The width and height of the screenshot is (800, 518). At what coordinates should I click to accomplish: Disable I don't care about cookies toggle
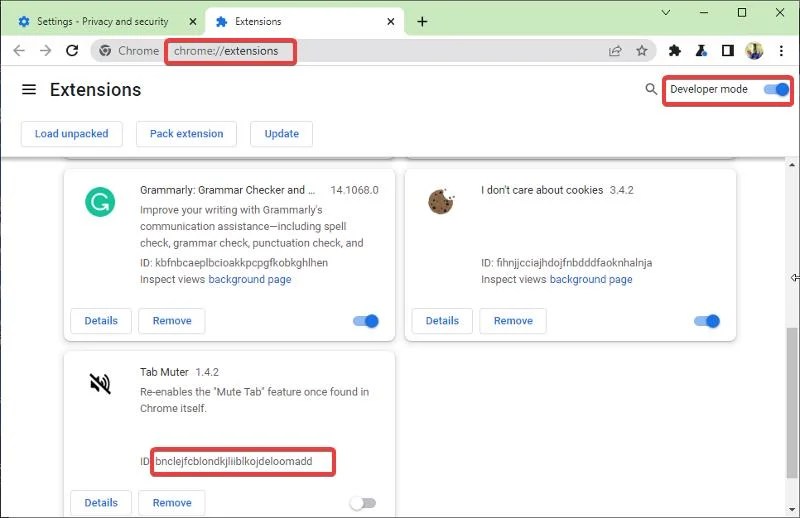click(x=707, y=321)
